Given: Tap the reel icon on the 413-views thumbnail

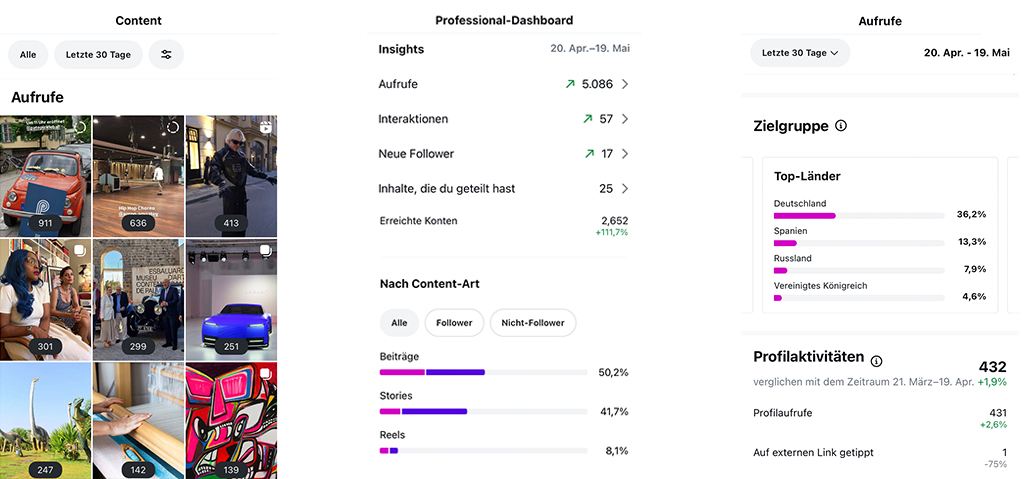Looking at the screenshot, I should tap(266, 127).
